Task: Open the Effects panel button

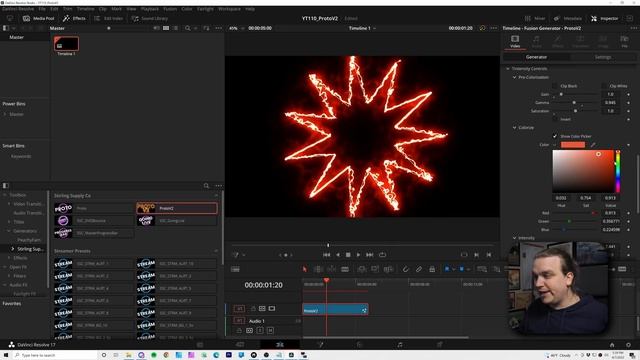Action: pos(74,18)
